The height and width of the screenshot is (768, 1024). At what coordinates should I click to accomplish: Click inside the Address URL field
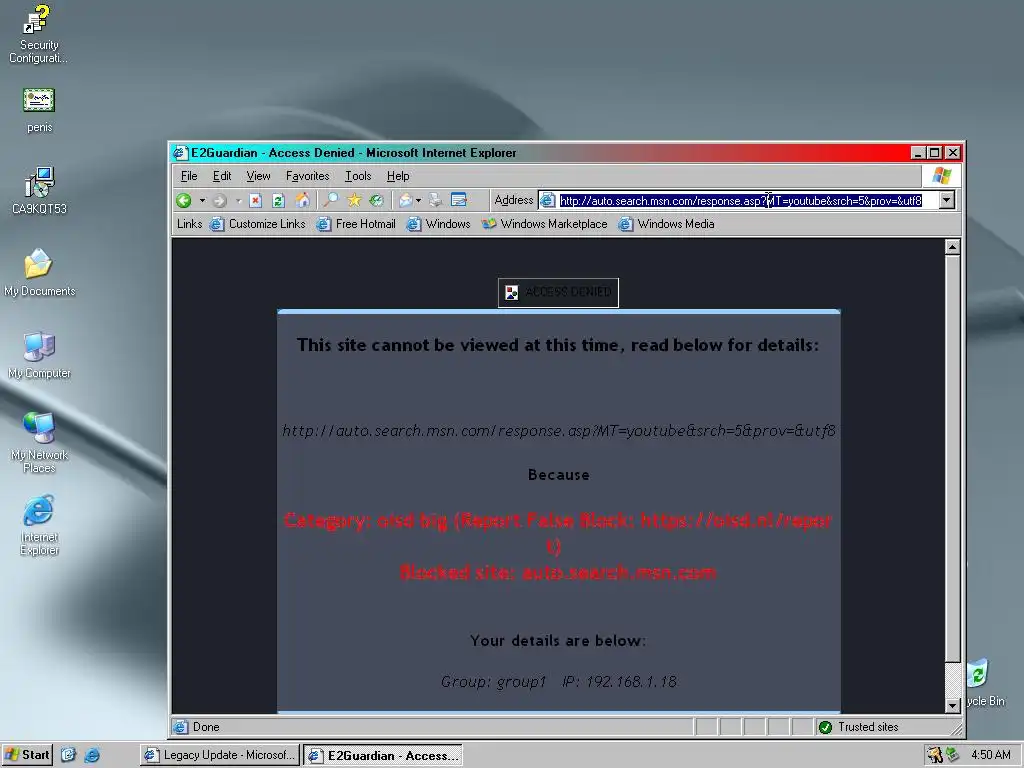pyautogui.click(x=741, y=200)
